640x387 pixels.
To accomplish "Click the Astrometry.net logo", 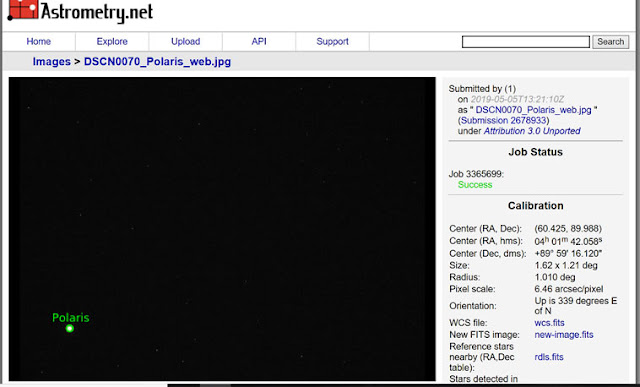I will coord(80,11).
